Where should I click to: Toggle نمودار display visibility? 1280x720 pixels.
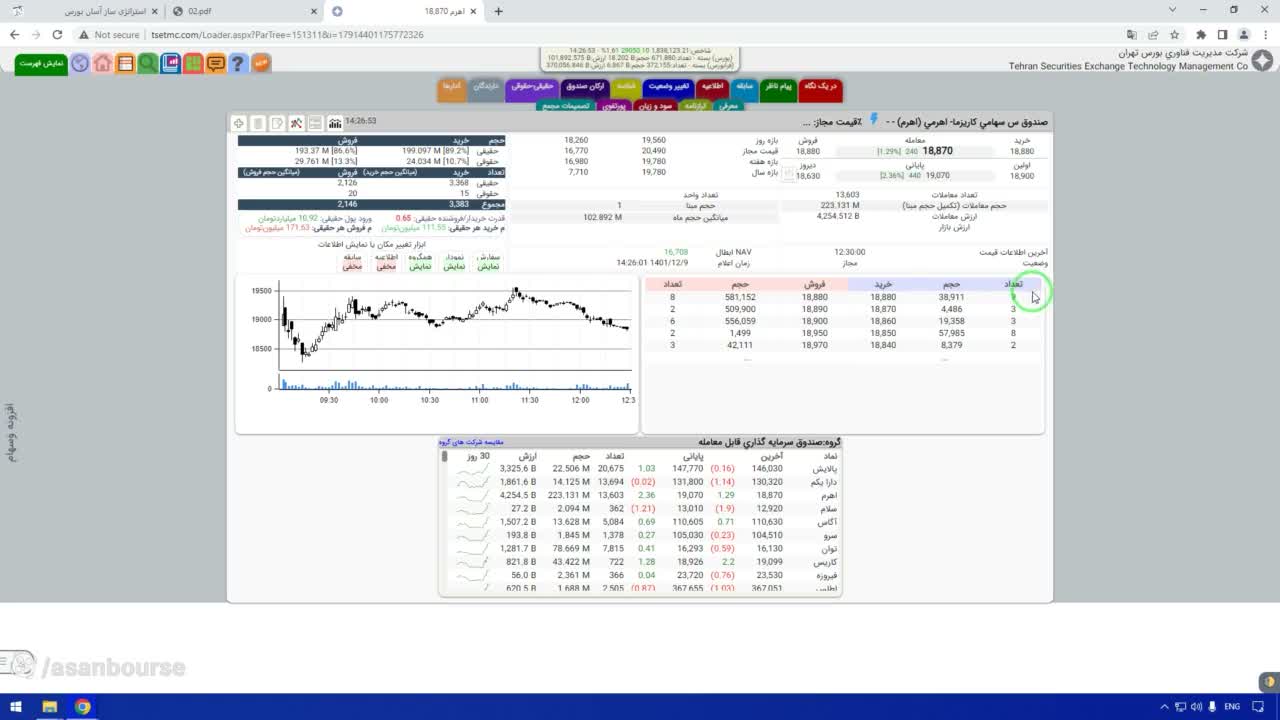pyautogui.click(x=454, y=267)
